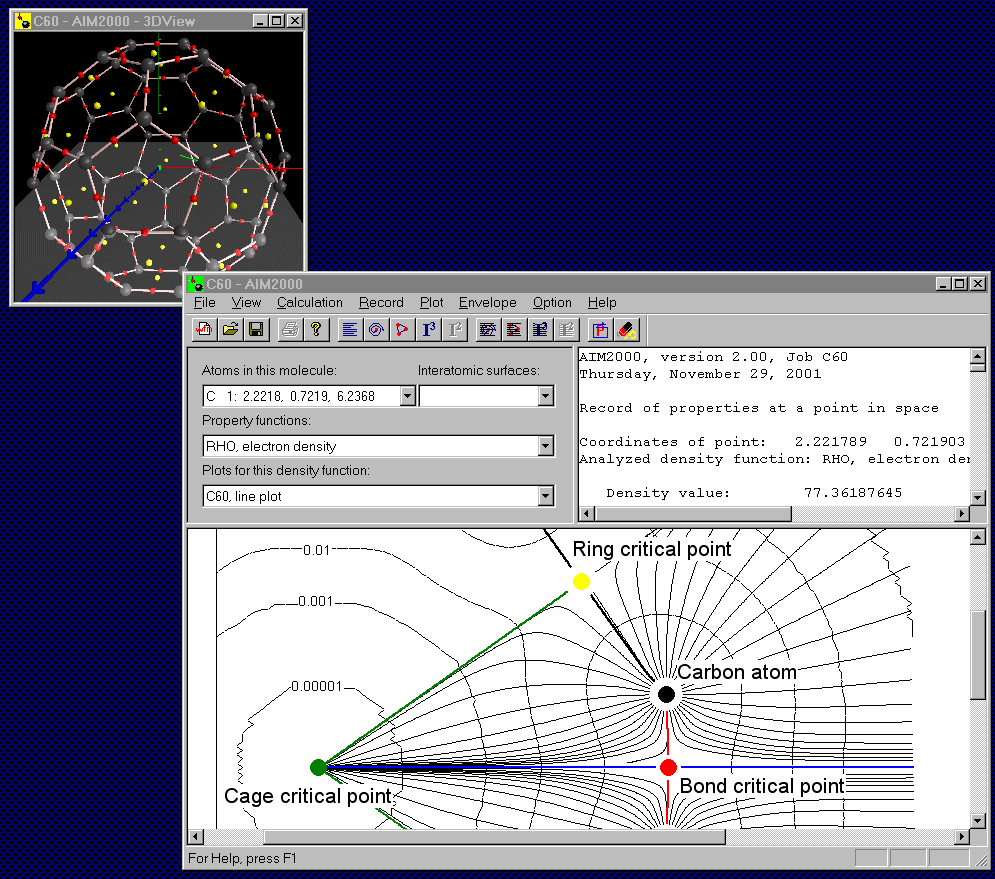Minimize the main C60 - AIM2000 window

[944, 284]
